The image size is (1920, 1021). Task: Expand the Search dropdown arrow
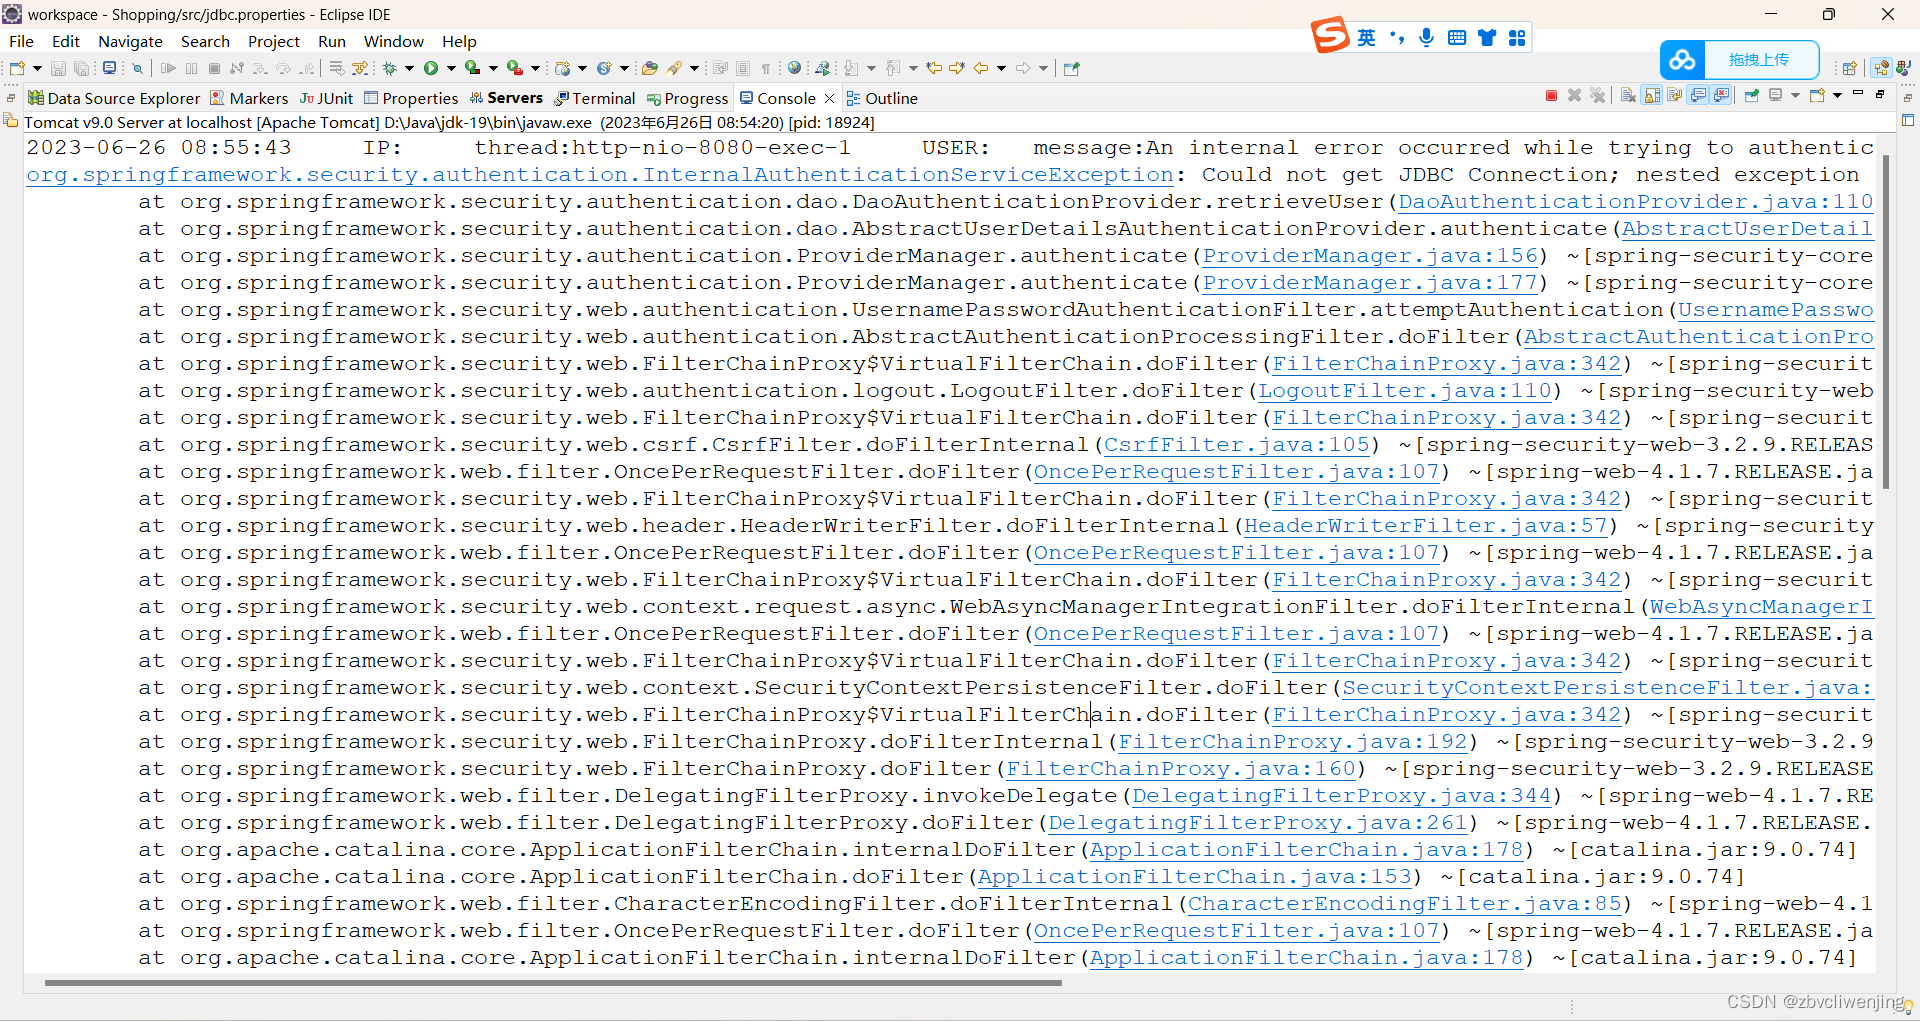tap(694, 68)
